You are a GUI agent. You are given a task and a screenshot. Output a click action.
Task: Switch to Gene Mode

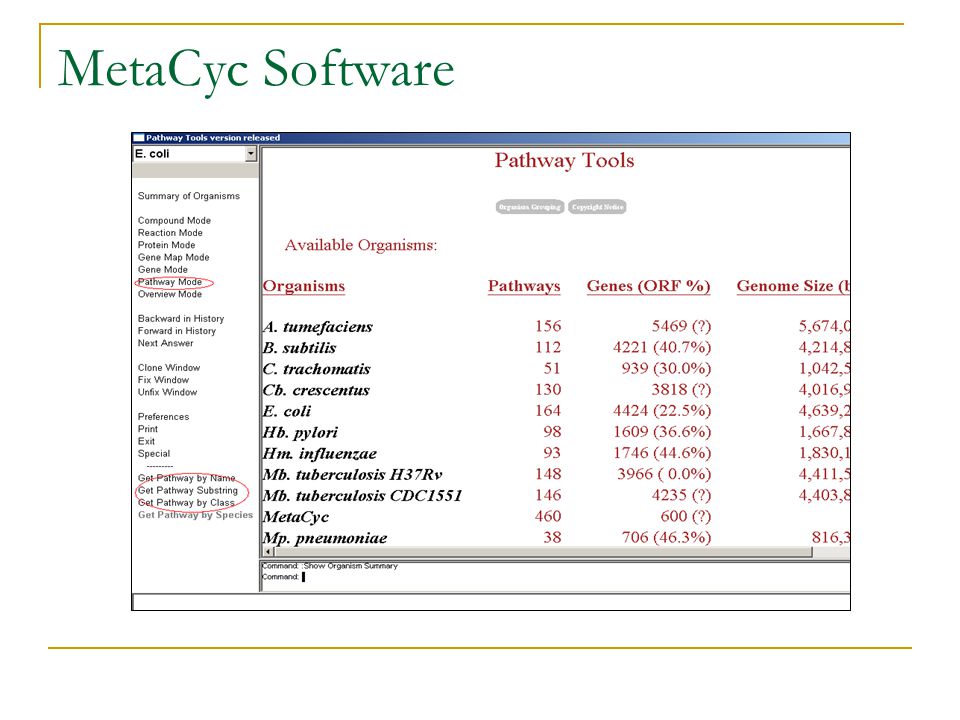[162, 269]
